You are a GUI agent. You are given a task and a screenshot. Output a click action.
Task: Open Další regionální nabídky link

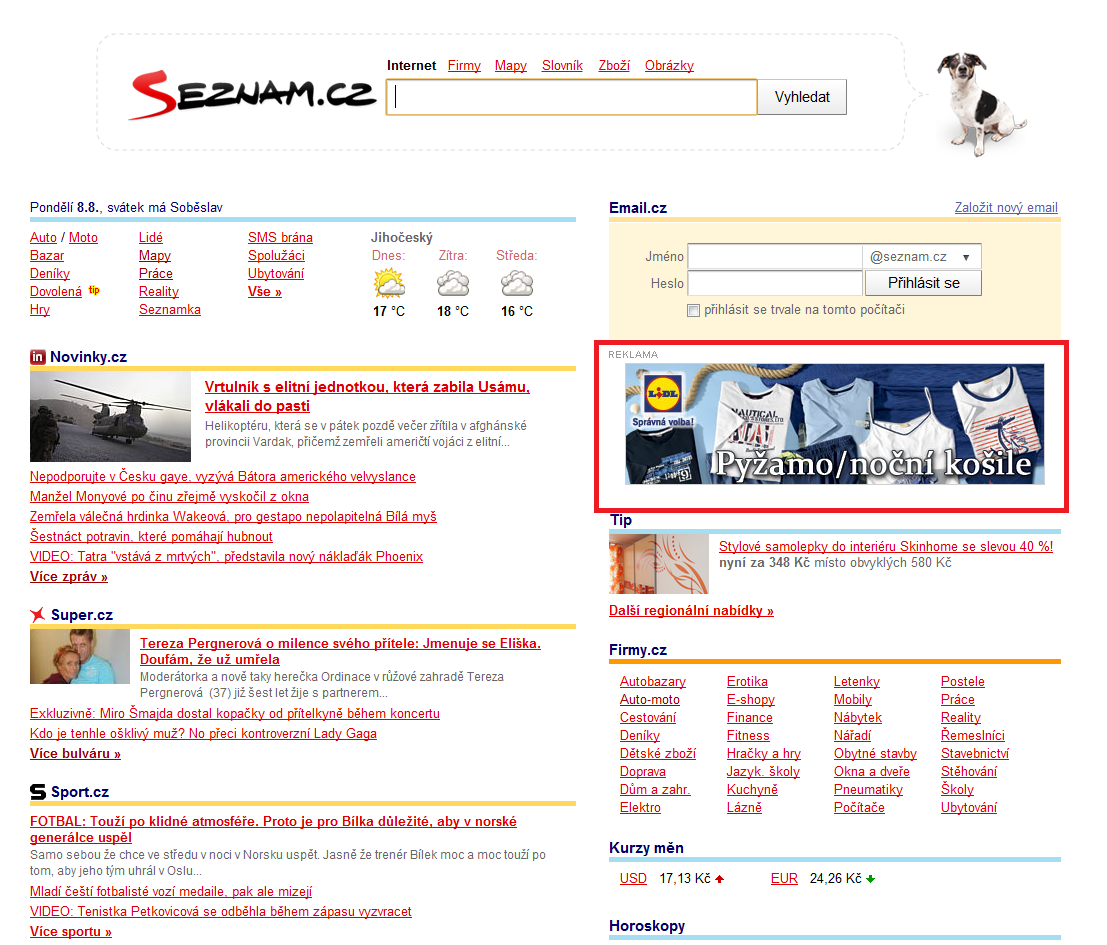pyautogui.click(x=691, y=610)
